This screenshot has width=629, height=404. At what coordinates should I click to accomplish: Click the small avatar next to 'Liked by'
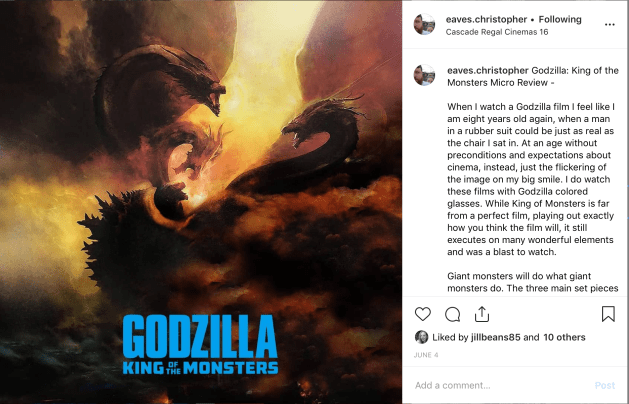pyautogui.click(x=422, y=338)
